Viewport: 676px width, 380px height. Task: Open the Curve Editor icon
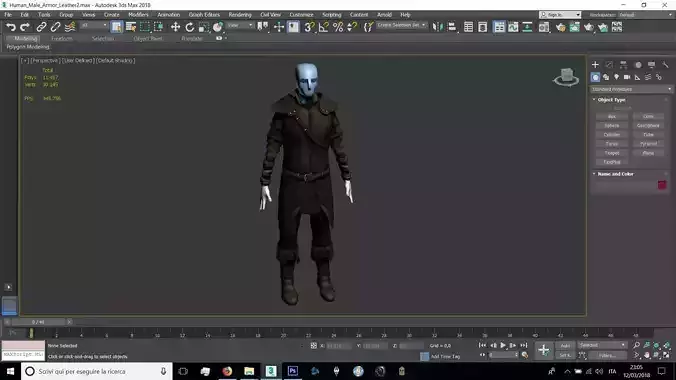click(x=513, y=27)
